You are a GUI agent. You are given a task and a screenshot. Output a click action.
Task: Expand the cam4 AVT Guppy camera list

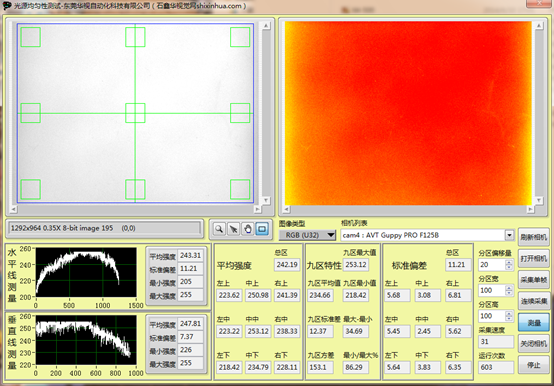pos(509,235)
